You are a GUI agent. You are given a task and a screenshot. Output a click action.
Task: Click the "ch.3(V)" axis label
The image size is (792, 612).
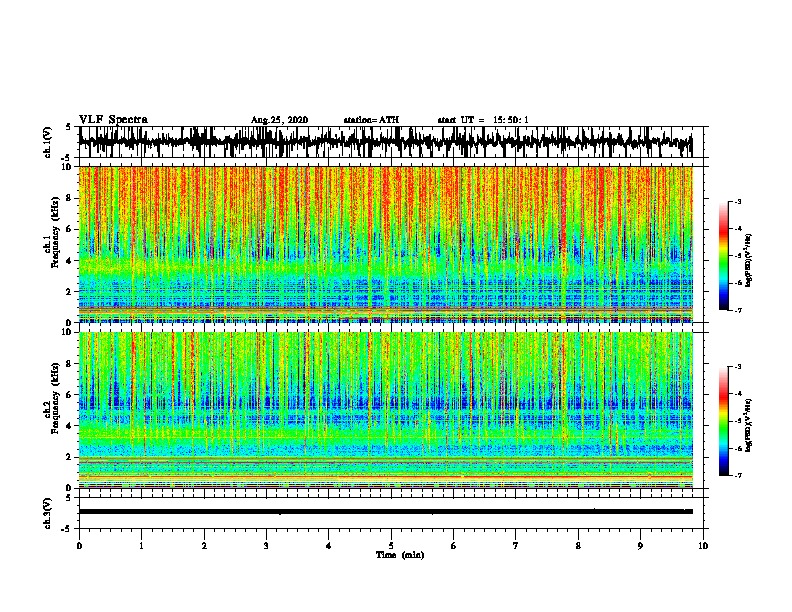pyautogui.click(x=48, y=513)
